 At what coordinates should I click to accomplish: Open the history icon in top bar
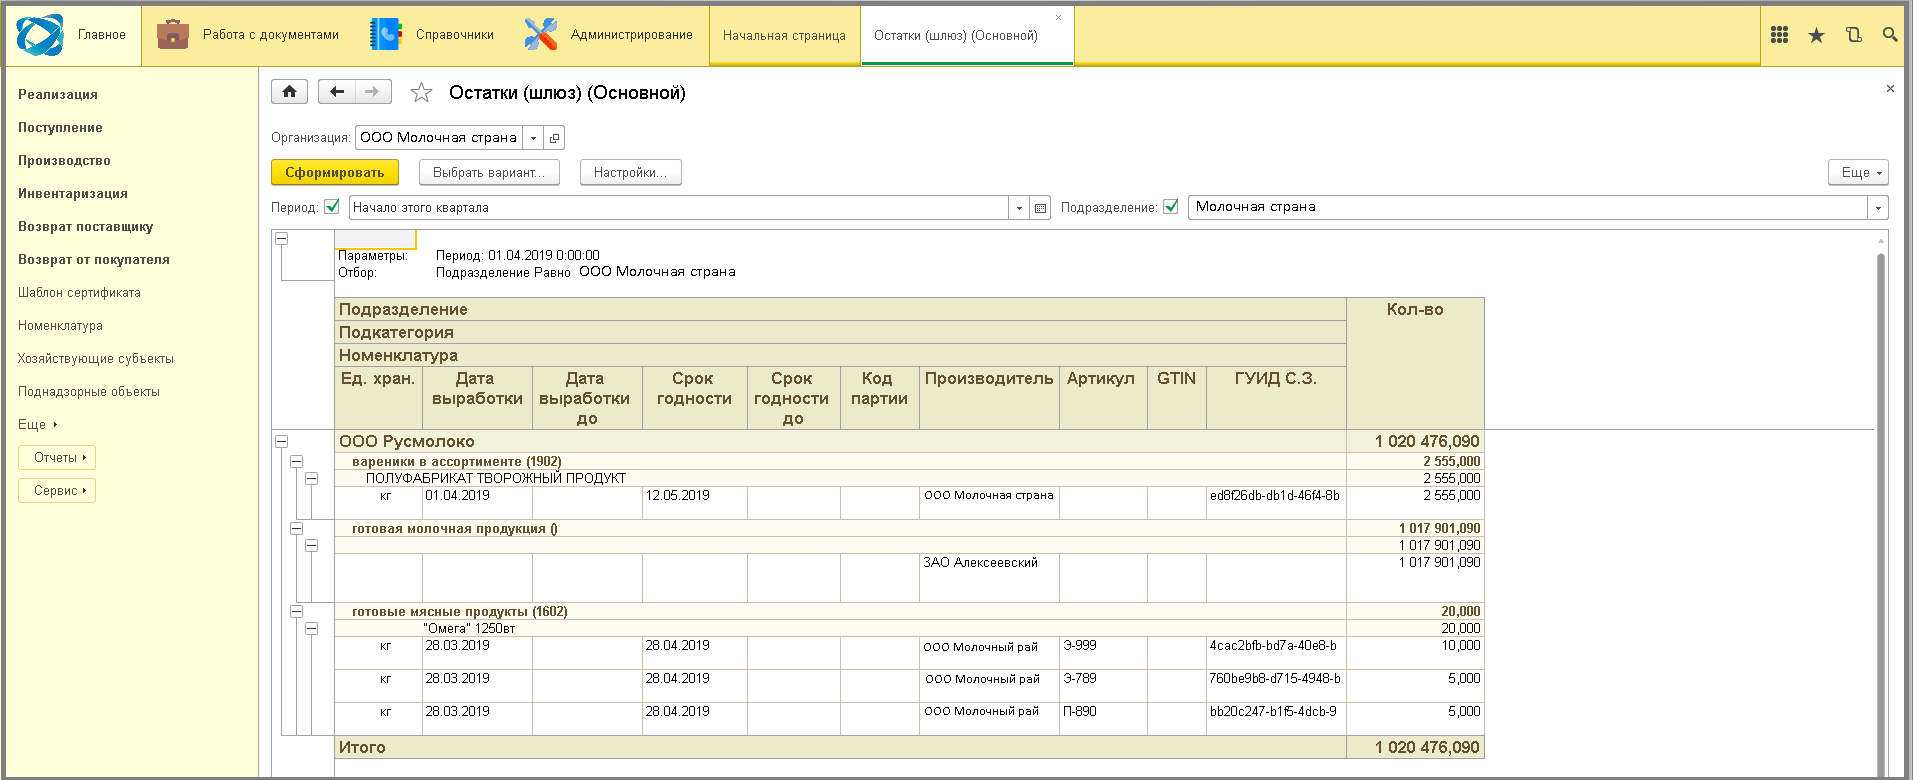pyautogui.click(x=1853, y=35)
